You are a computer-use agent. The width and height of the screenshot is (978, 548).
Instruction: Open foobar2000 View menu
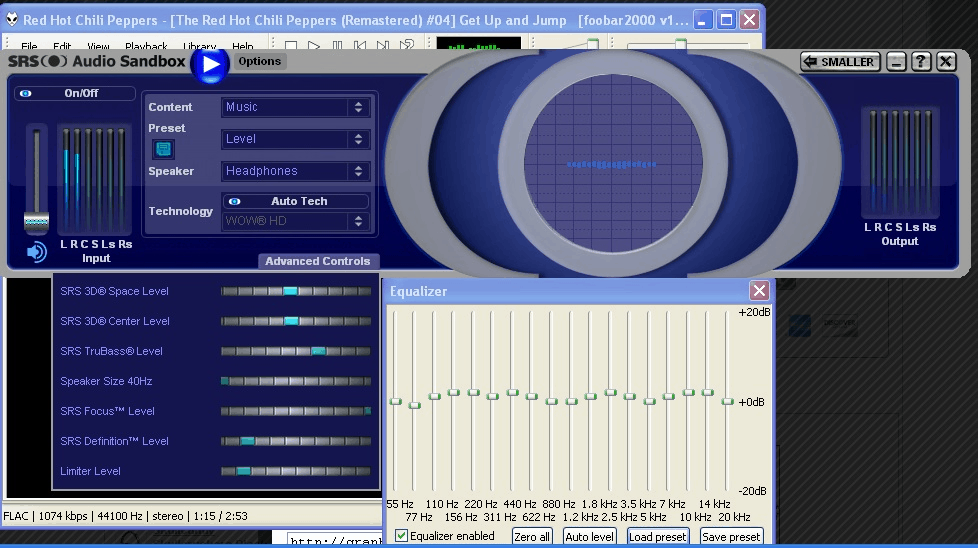pyautogui.click(x=98, y=46)
